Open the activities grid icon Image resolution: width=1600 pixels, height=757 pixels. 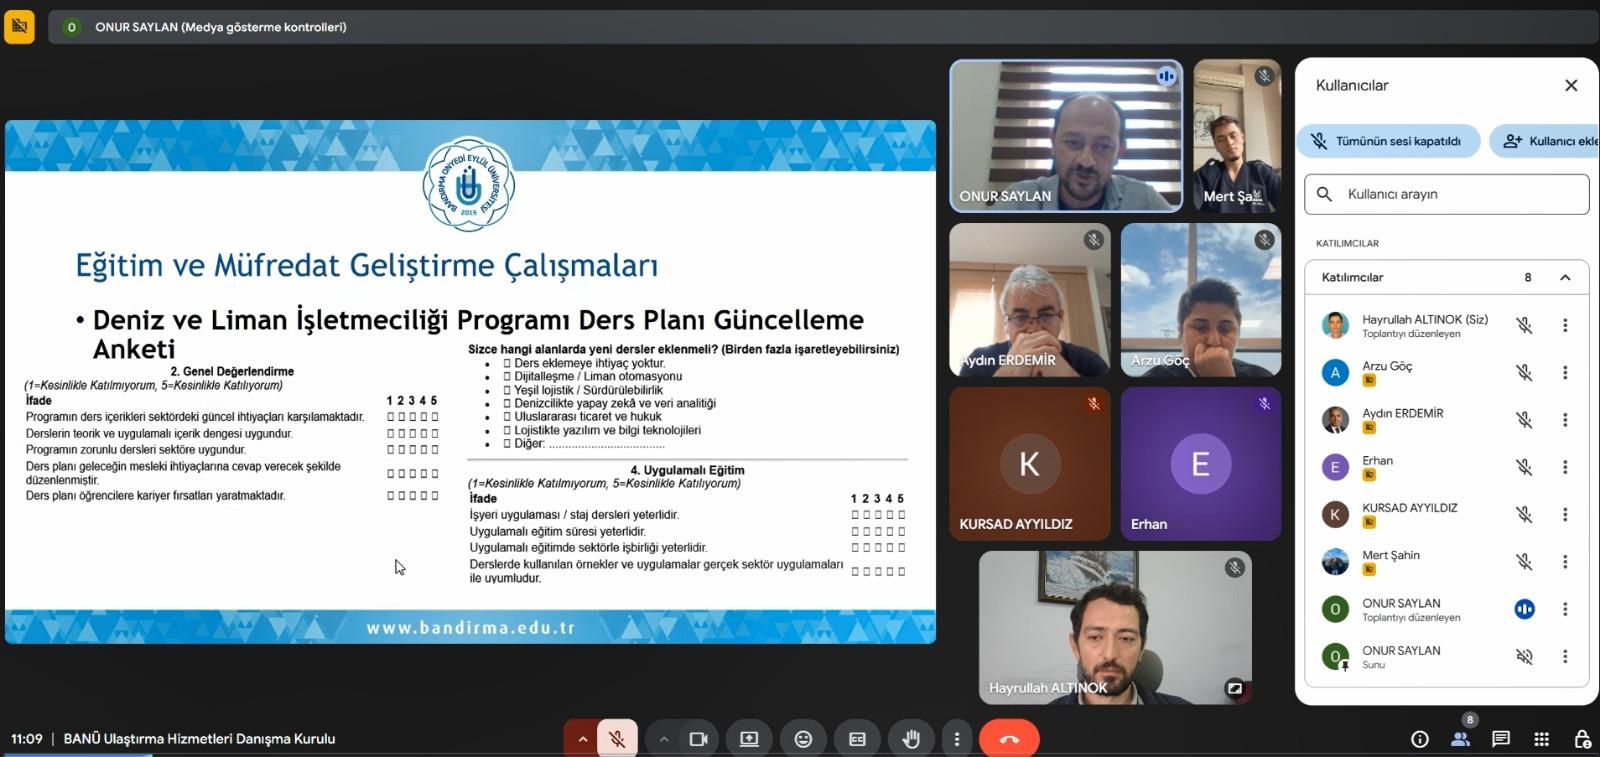click(1541, 739)
